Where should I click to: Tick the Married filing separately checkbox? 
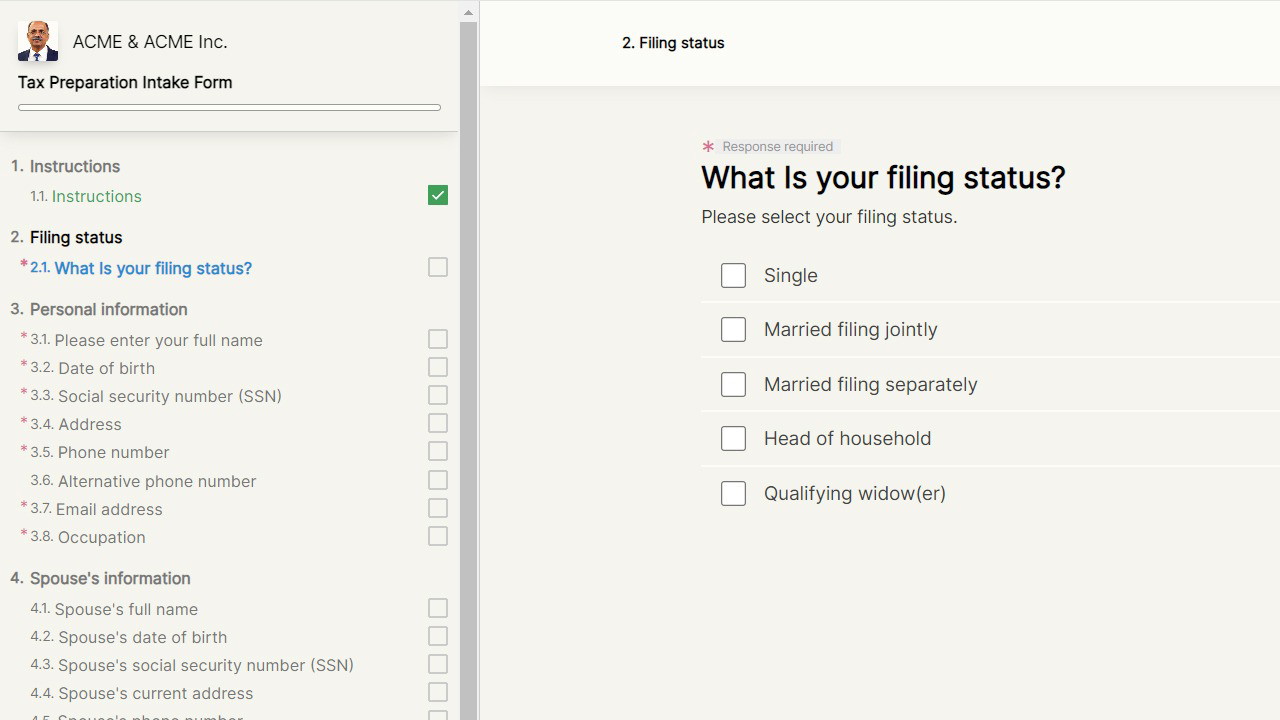pyautogui.click(x=733, y=385)
